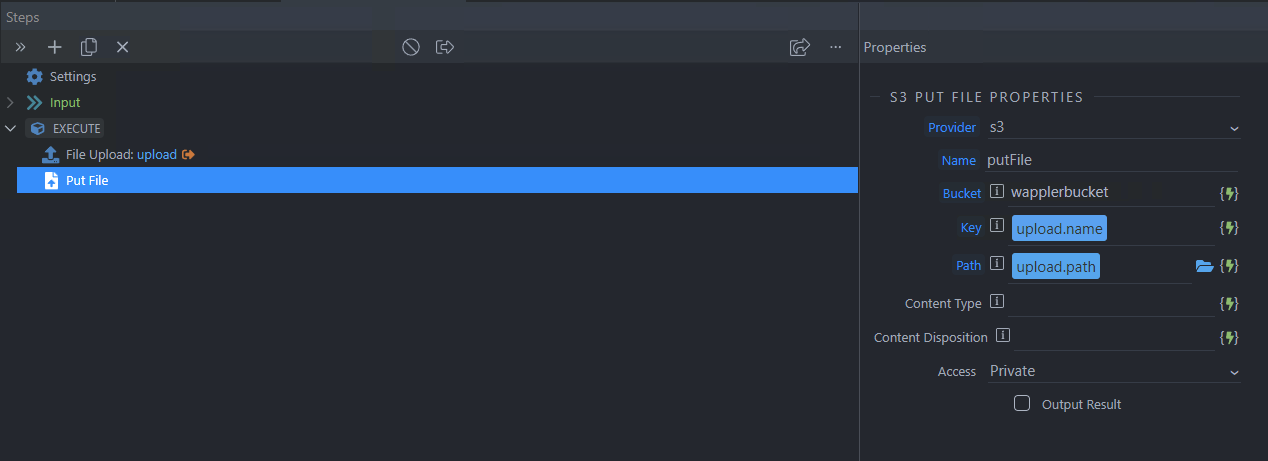Expand the Input tree node

[x=10, y=103]
